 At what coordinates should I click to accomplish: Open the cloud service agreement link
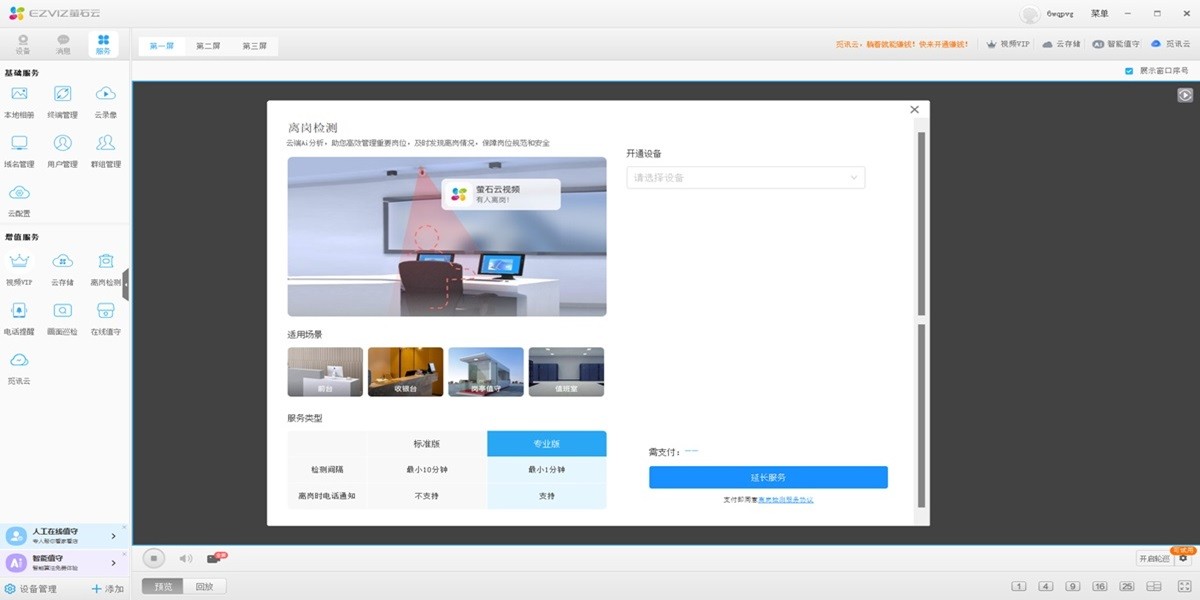coord(786,499)
